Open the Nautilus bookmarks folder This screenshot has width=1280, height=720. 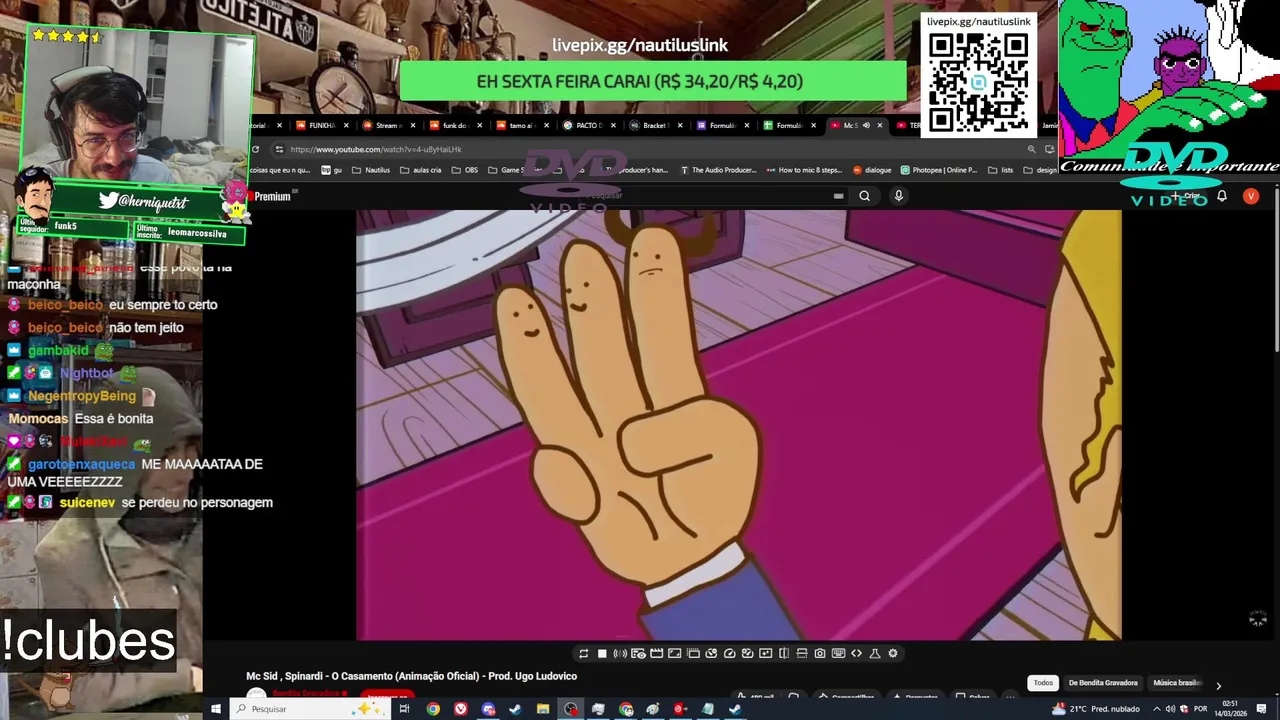(x=371, y=170)
